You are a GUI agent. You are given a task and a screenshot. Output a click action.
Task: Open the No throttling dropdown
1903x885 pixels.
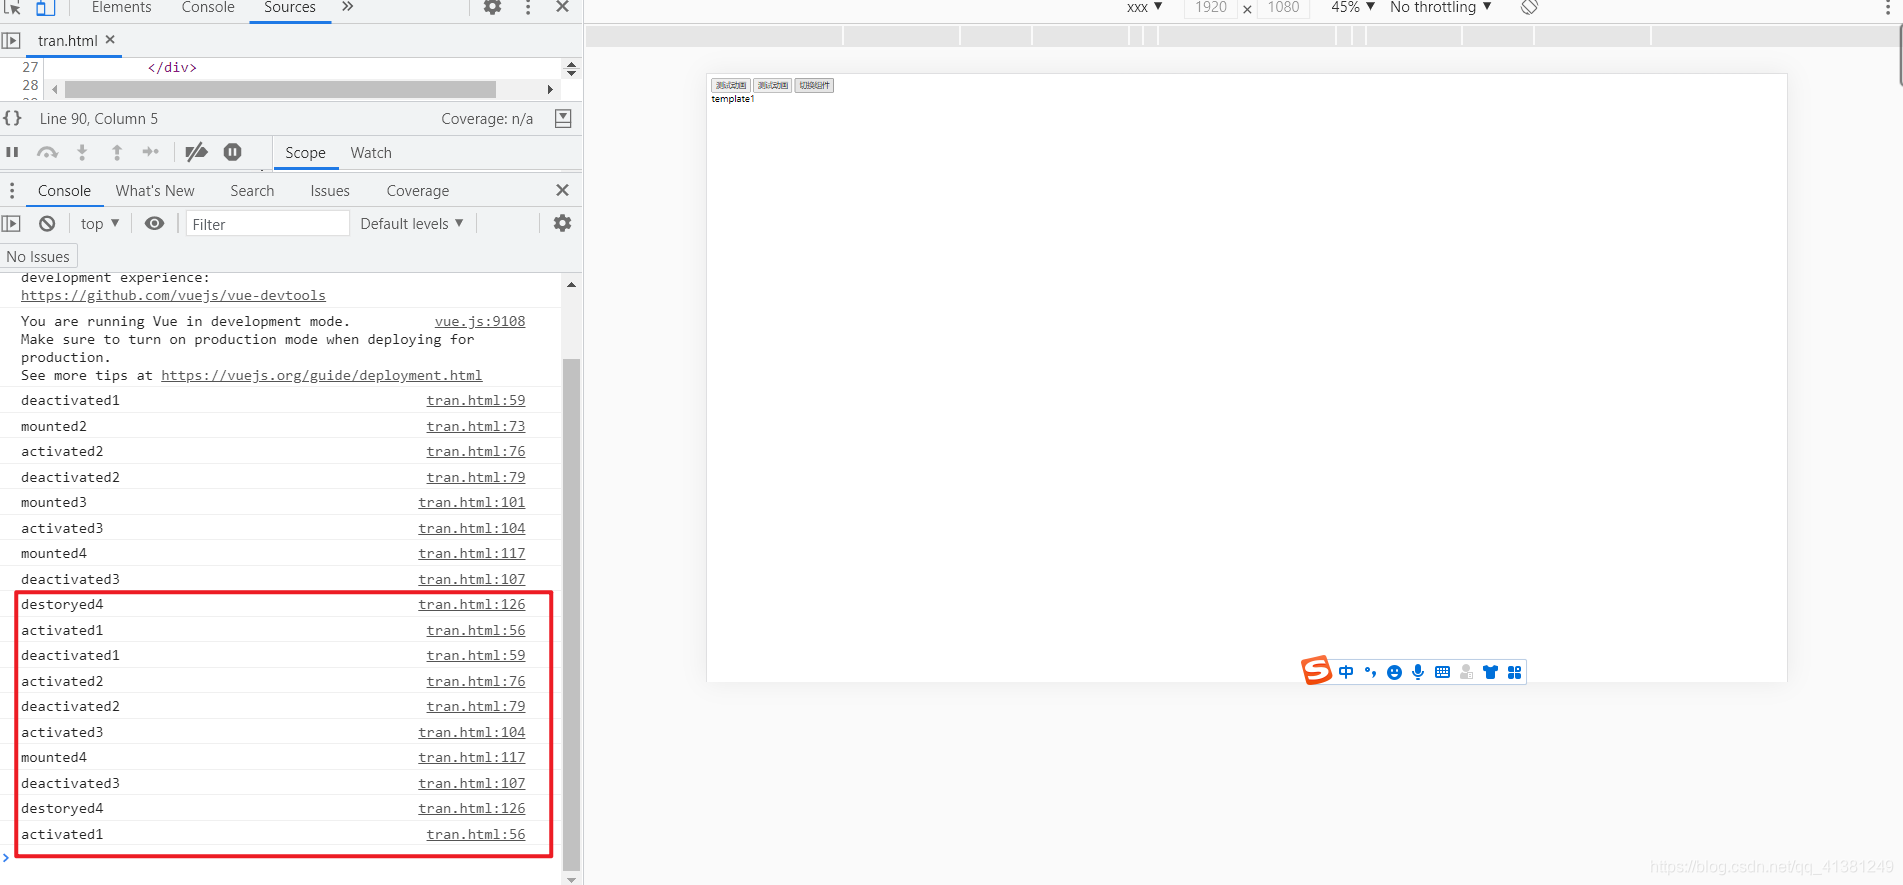click(x=1441, y=7)
